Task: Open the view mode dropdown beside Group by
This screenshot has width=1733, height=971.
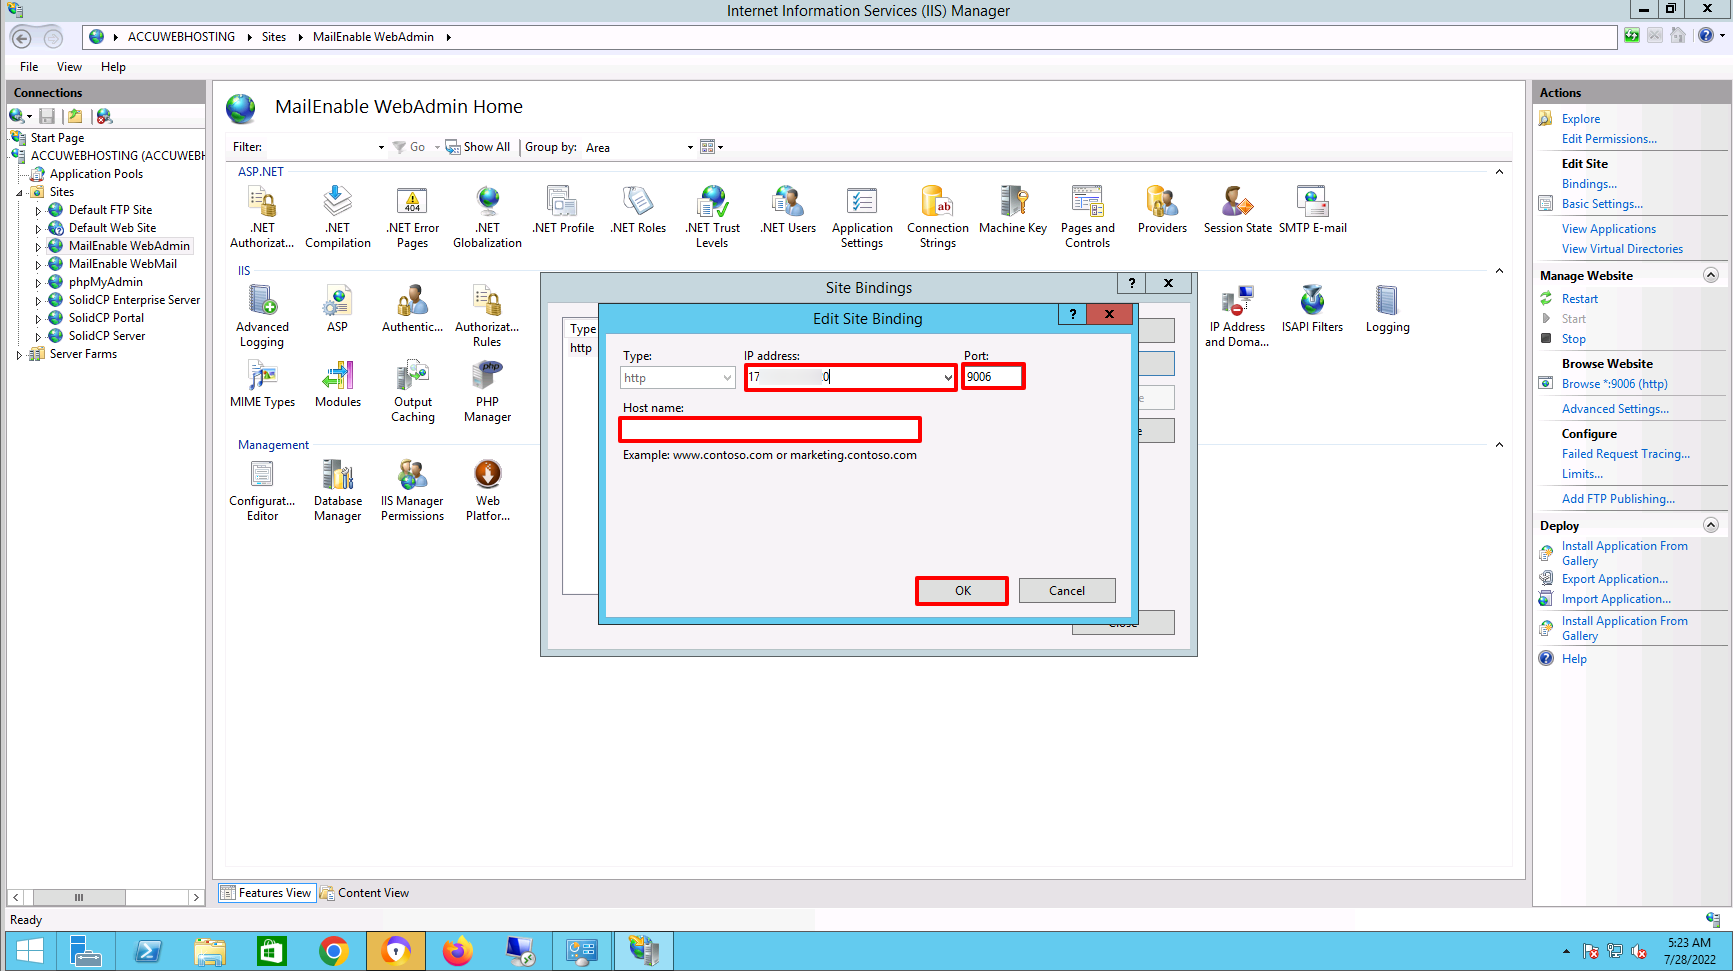Action: point(711,147)
